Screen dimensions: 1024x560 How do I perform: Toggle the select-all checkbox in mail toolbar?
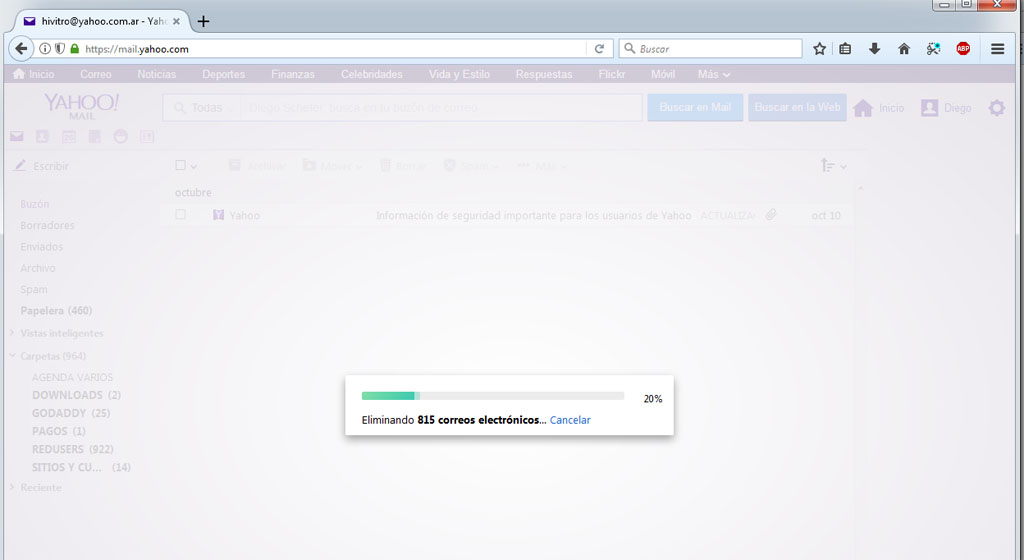tap(180, 166)
